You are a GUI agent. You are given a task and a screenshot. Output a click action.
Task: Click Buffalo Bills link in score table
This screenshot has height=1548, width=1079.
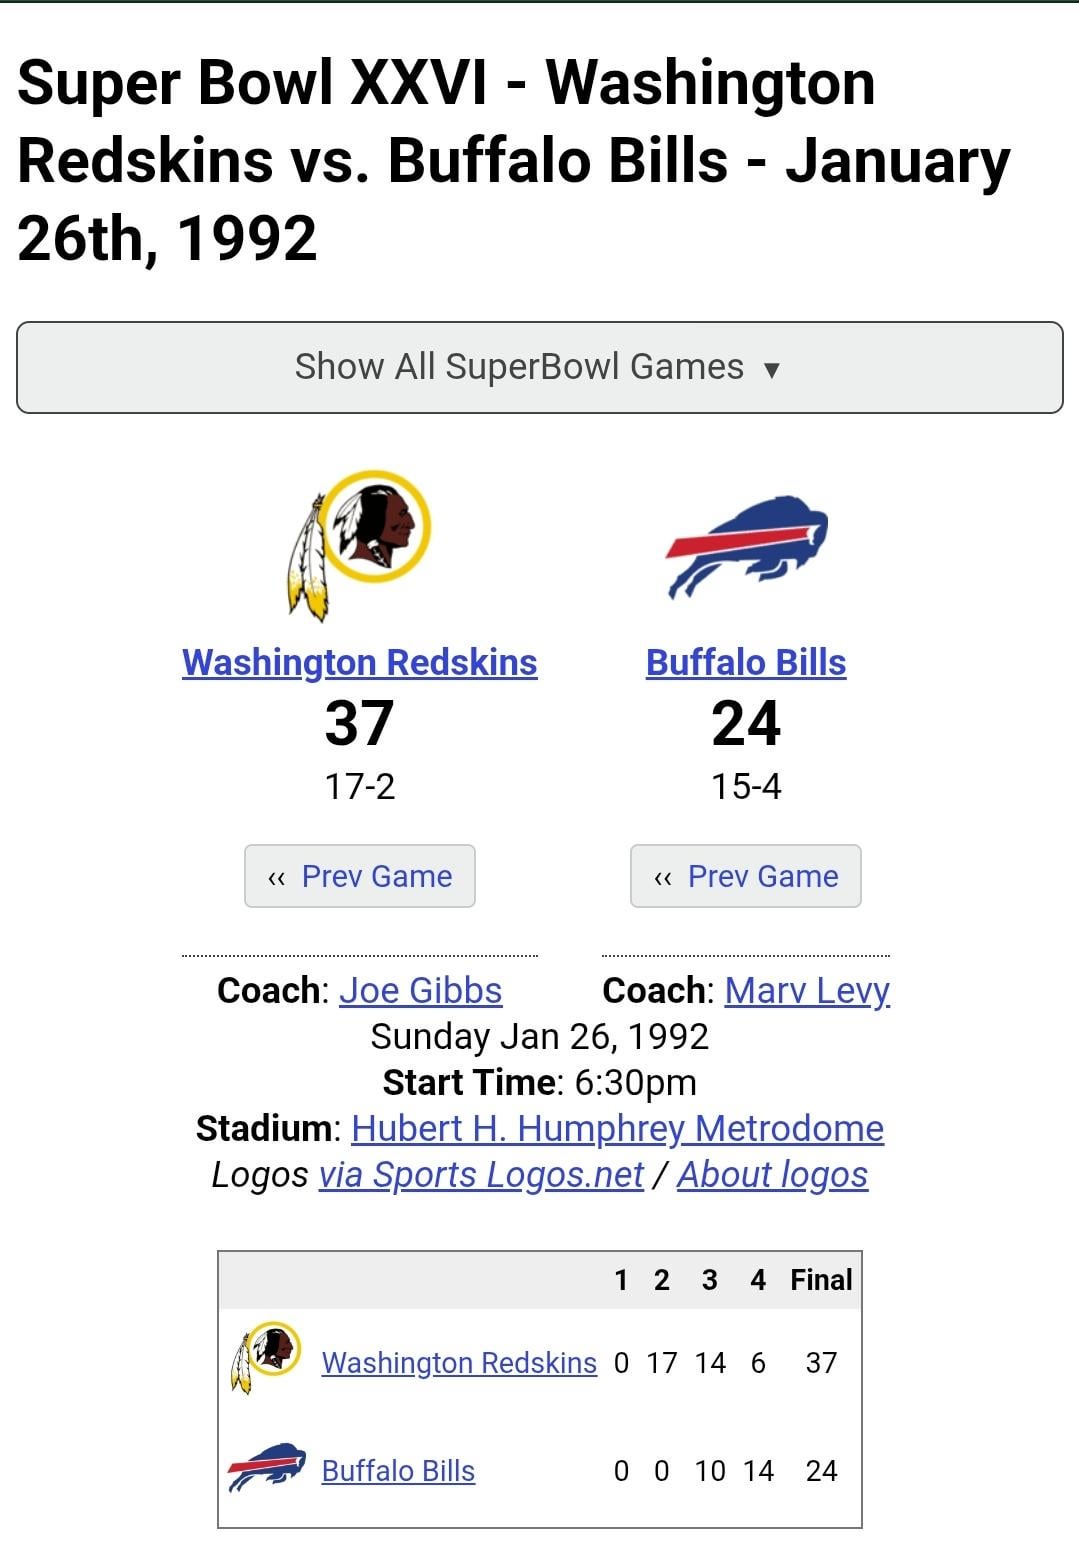(x=398, y=1470)
